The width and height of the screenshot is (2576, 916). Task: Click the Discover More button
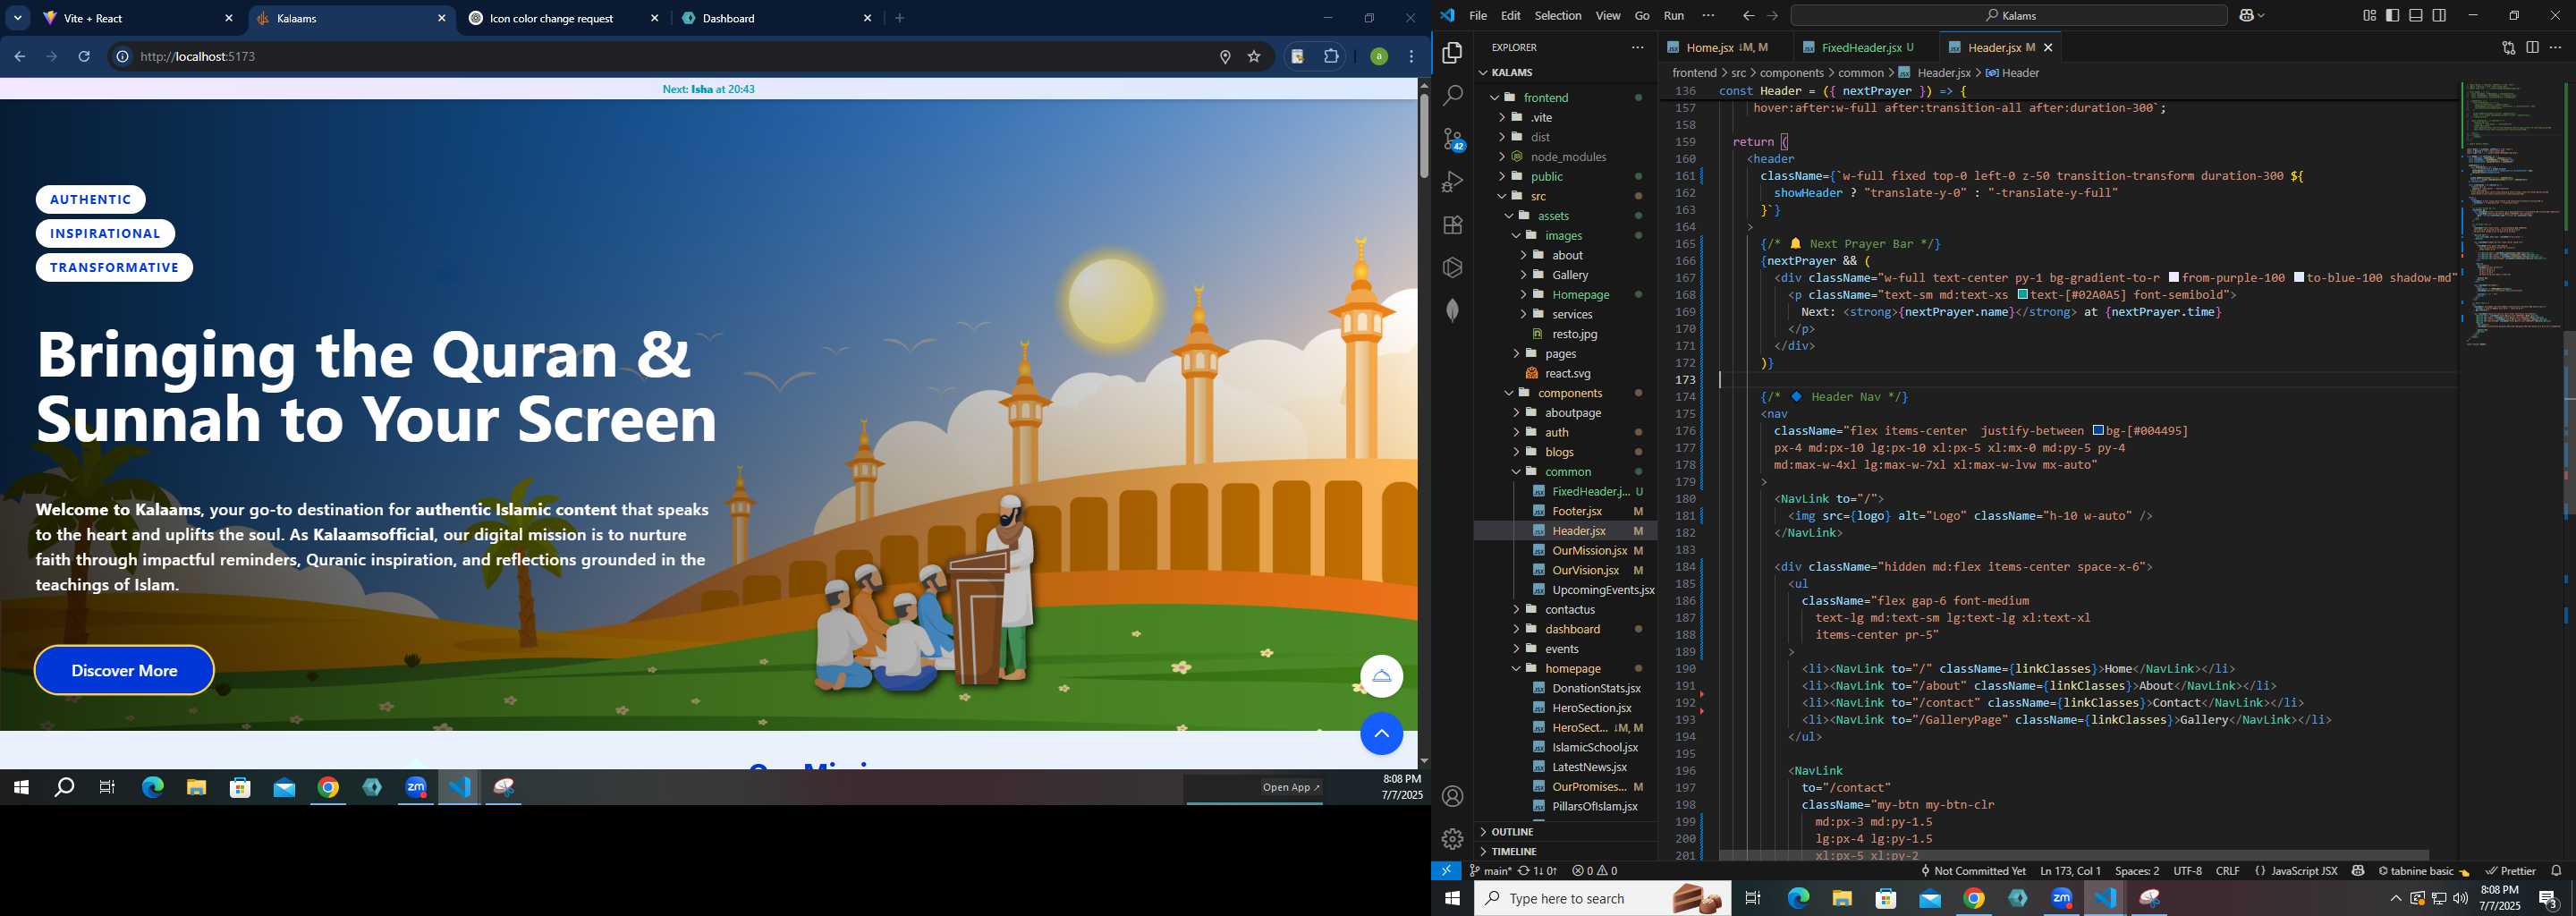pyautogui.click(x=124, y=670)
